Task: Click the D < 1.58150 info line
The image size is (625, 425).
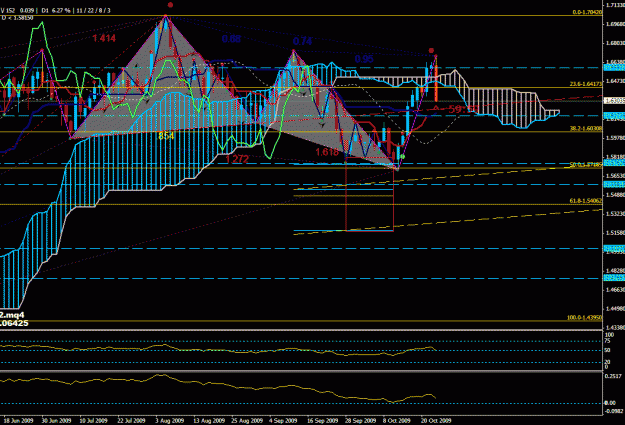Action: tap(17, 18)
